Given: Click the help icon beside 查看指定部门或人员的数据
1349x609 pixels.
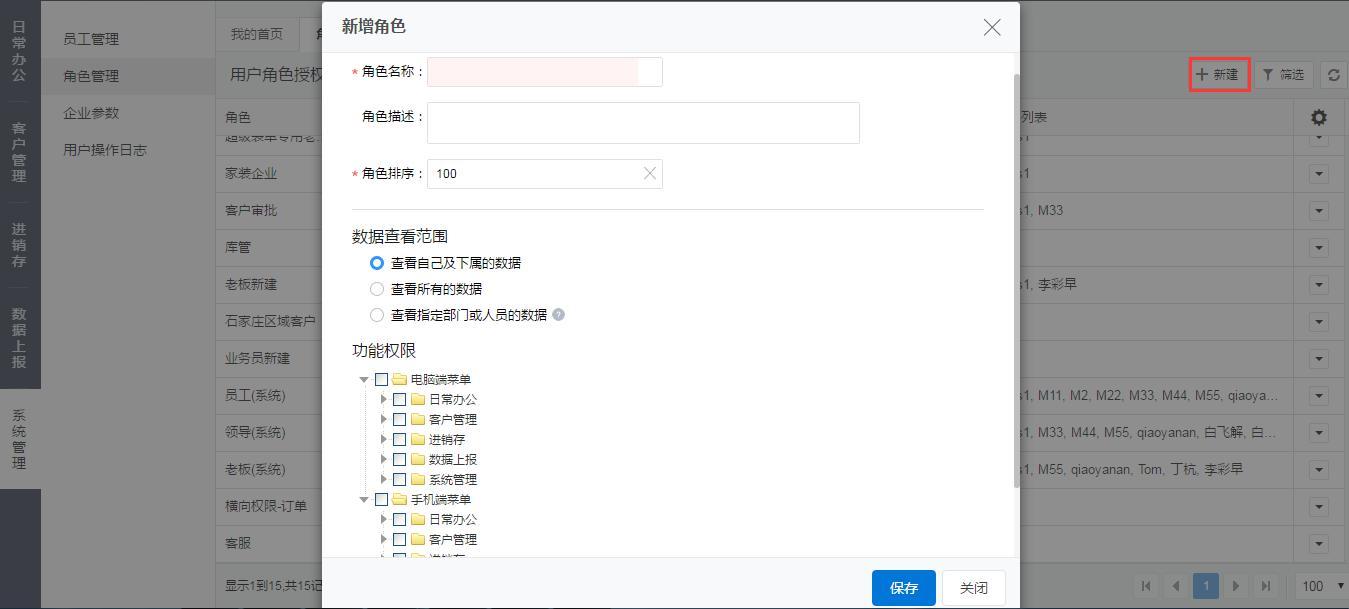Looking at the screenshot, I should tap(558, 315).
